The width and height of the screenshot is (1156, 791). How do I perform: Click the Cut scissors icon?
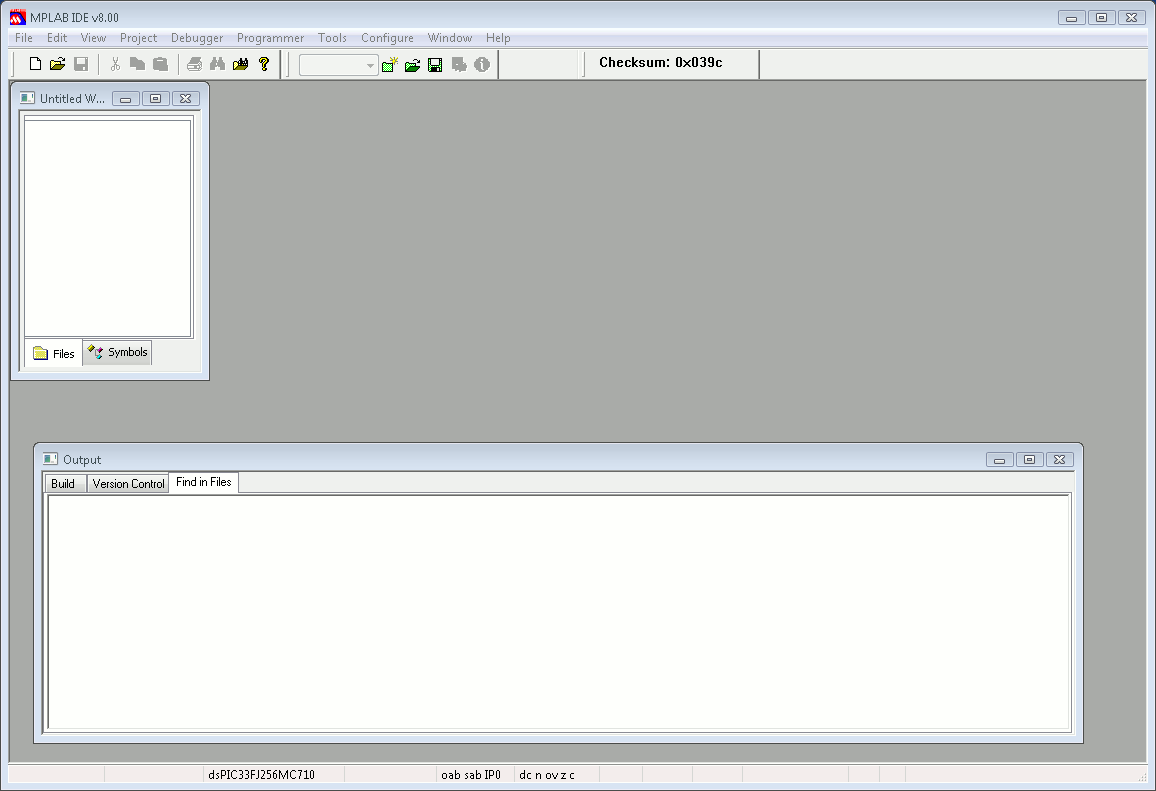(115, 64)
